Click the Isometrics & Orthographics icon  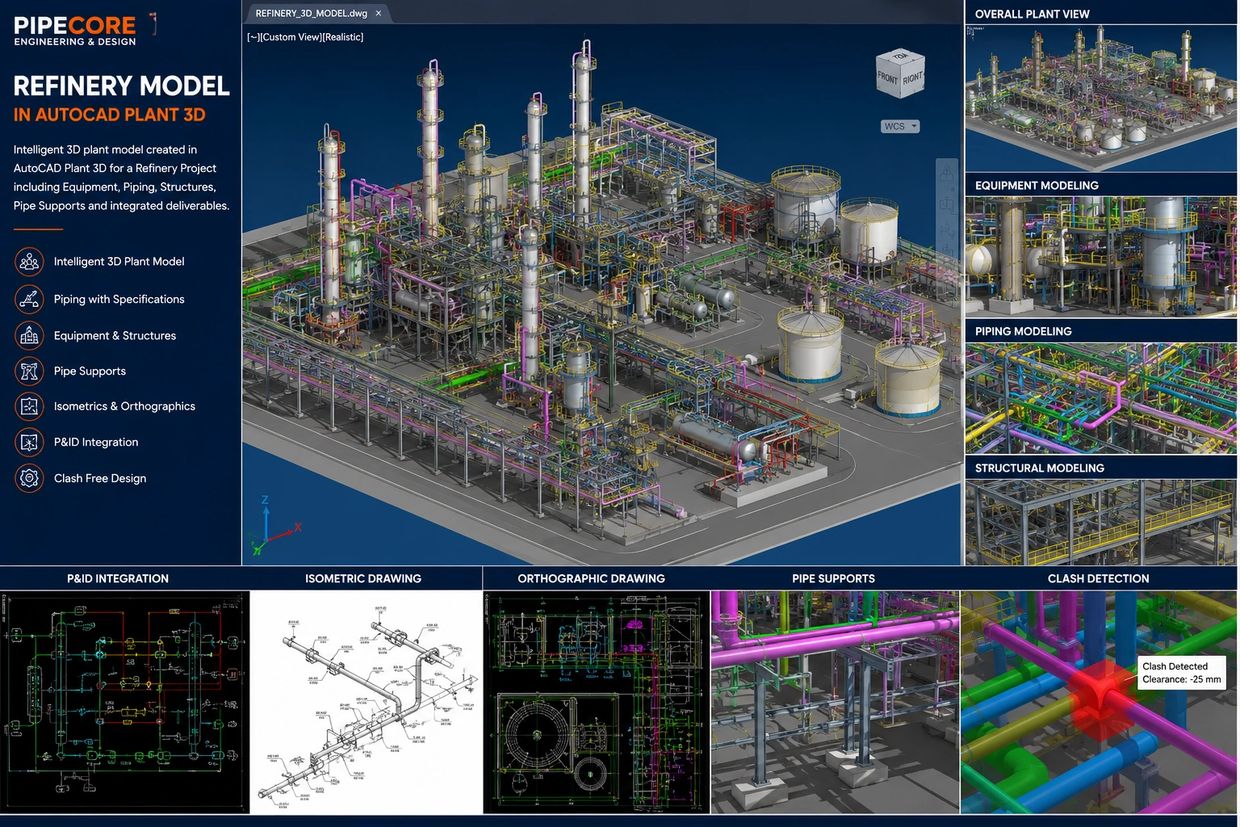[29, 406]
